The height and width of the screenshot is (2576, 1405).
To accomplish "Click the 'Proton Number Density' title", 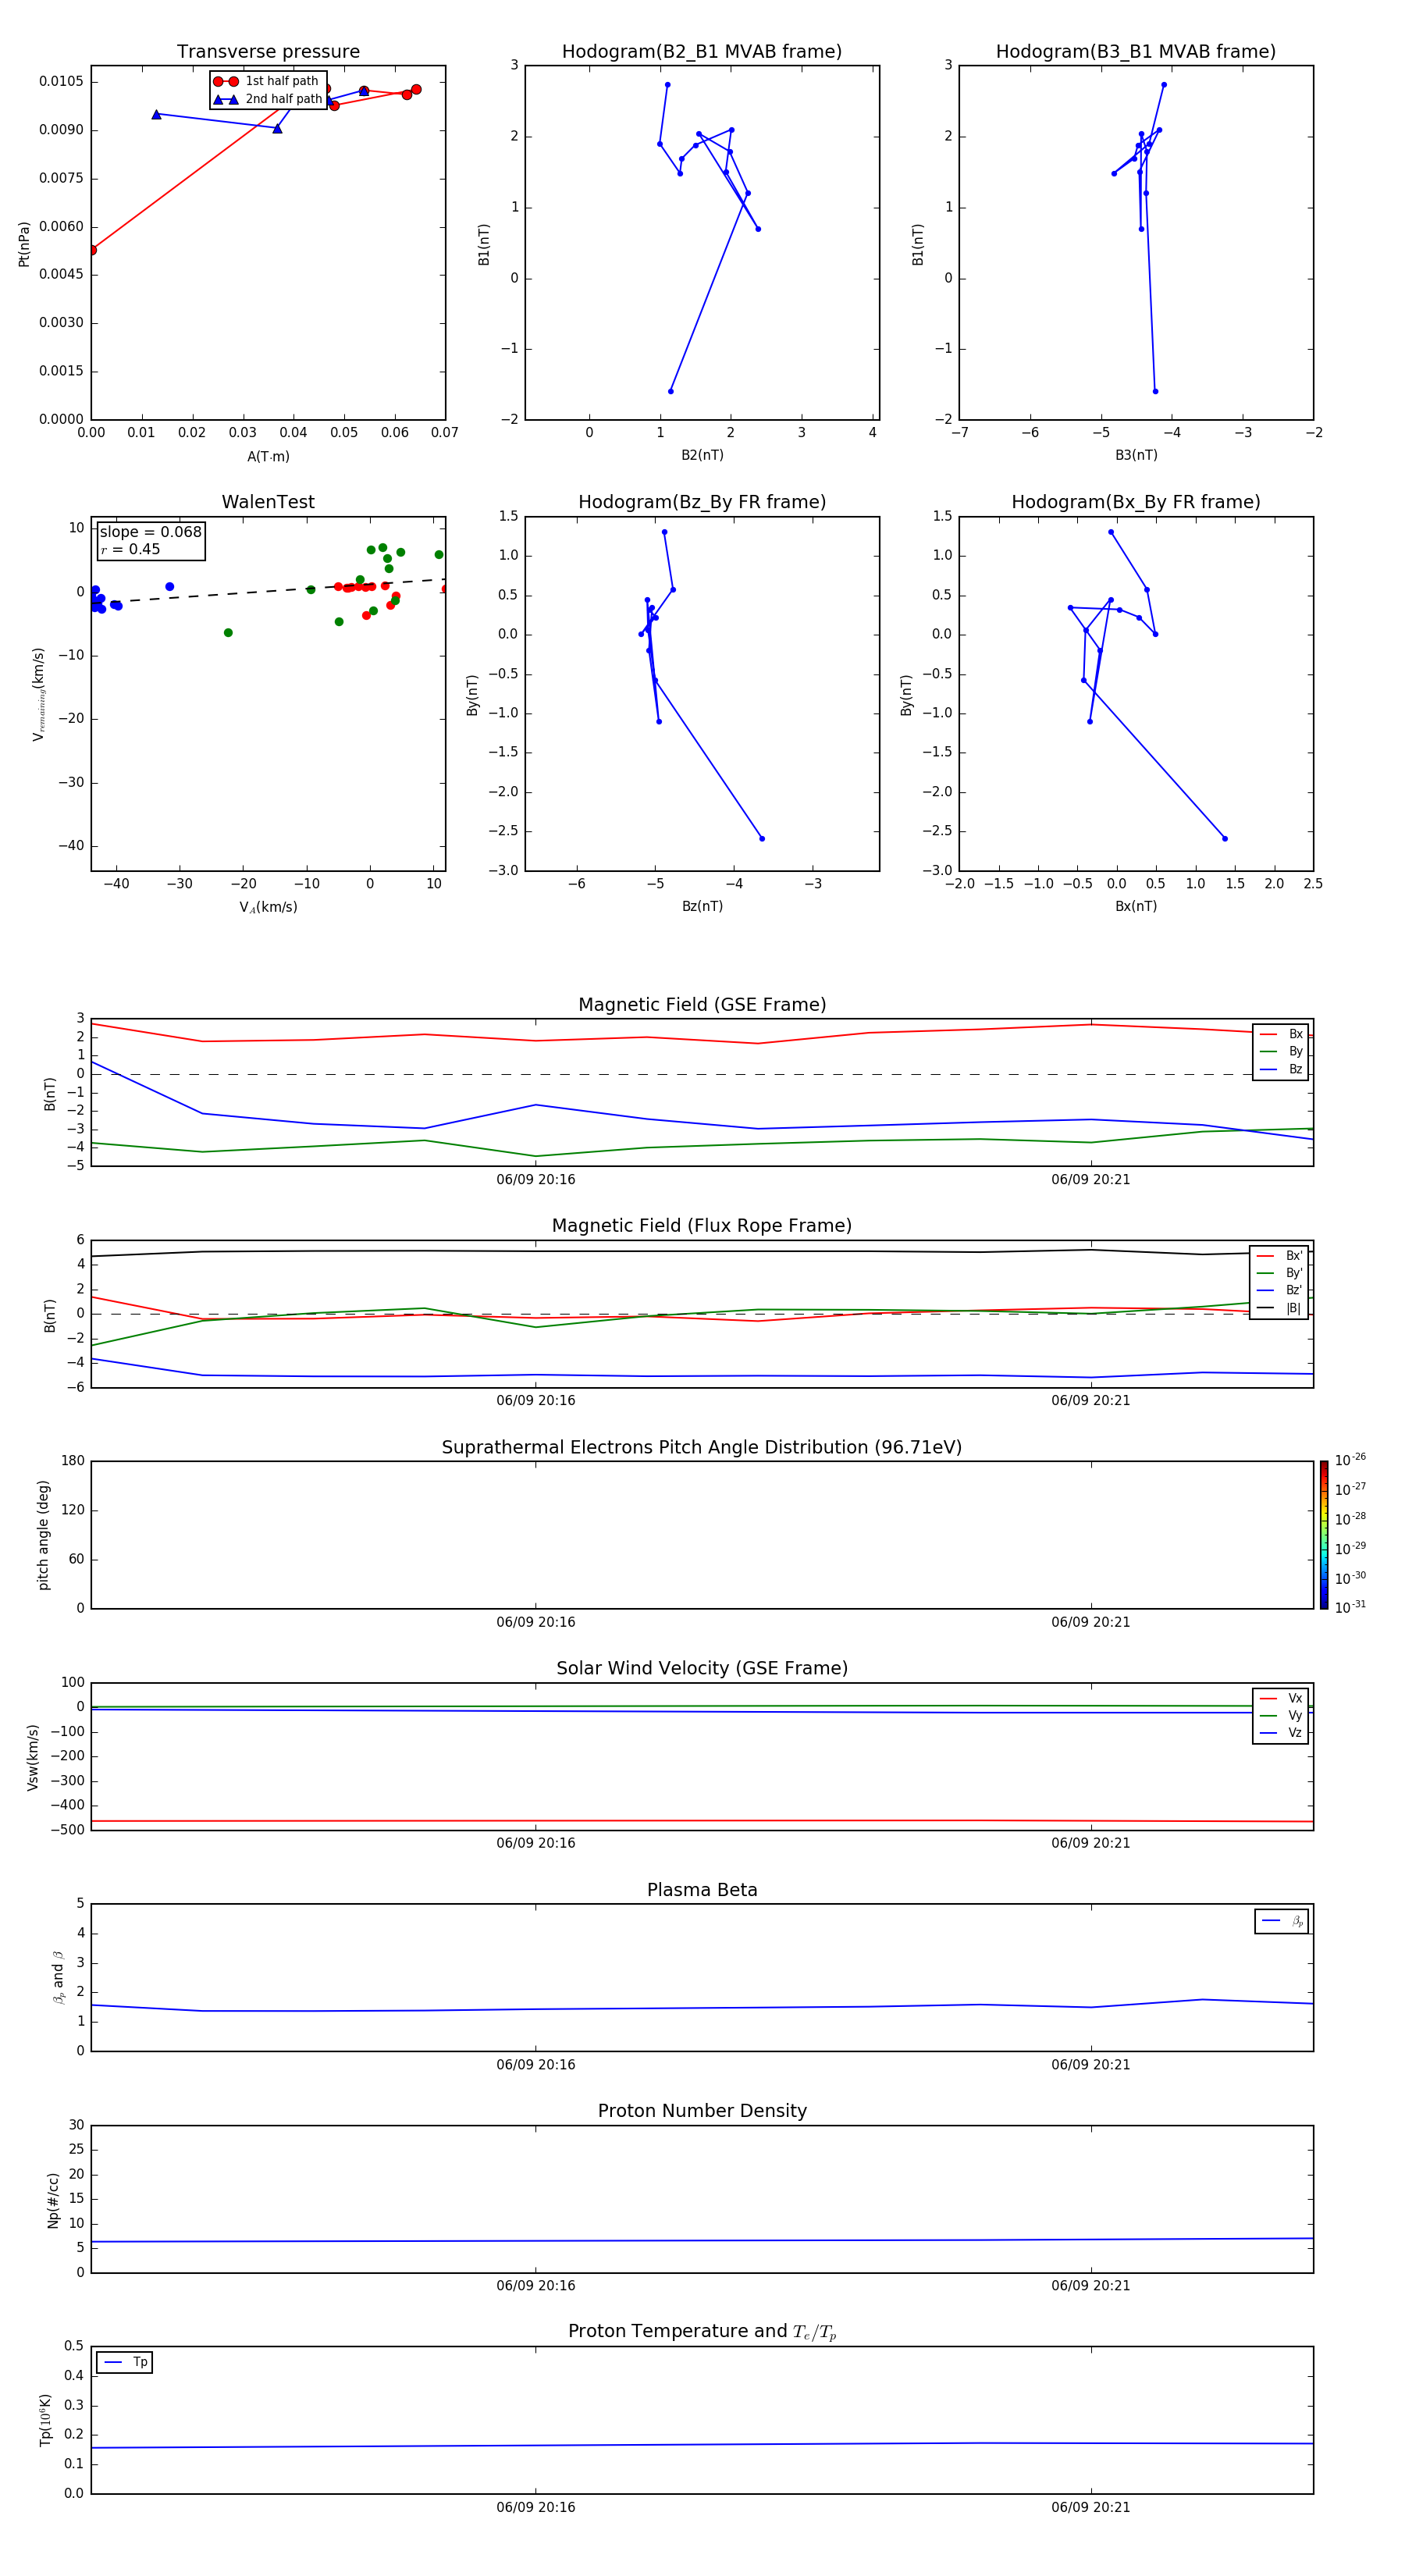I will 702,2112.
